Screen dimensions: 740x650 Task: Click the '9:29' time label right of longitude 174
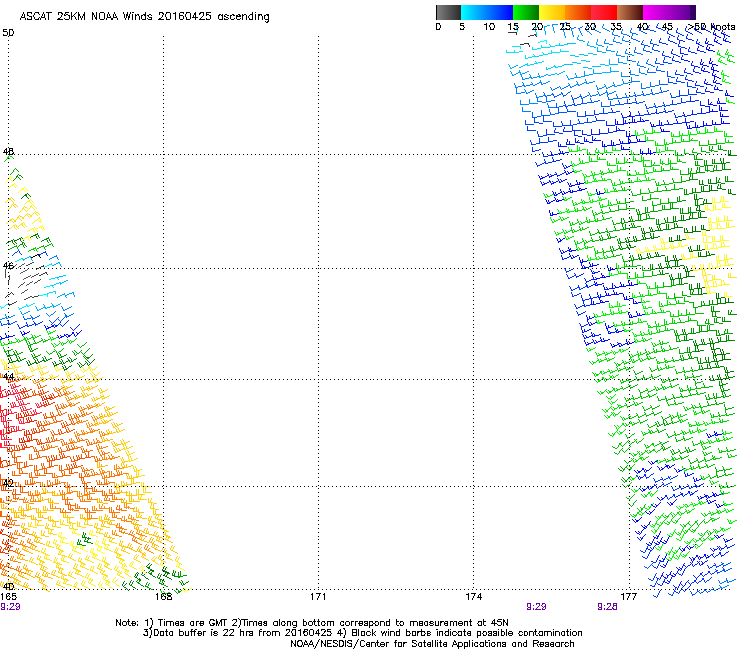click(536, 607)
